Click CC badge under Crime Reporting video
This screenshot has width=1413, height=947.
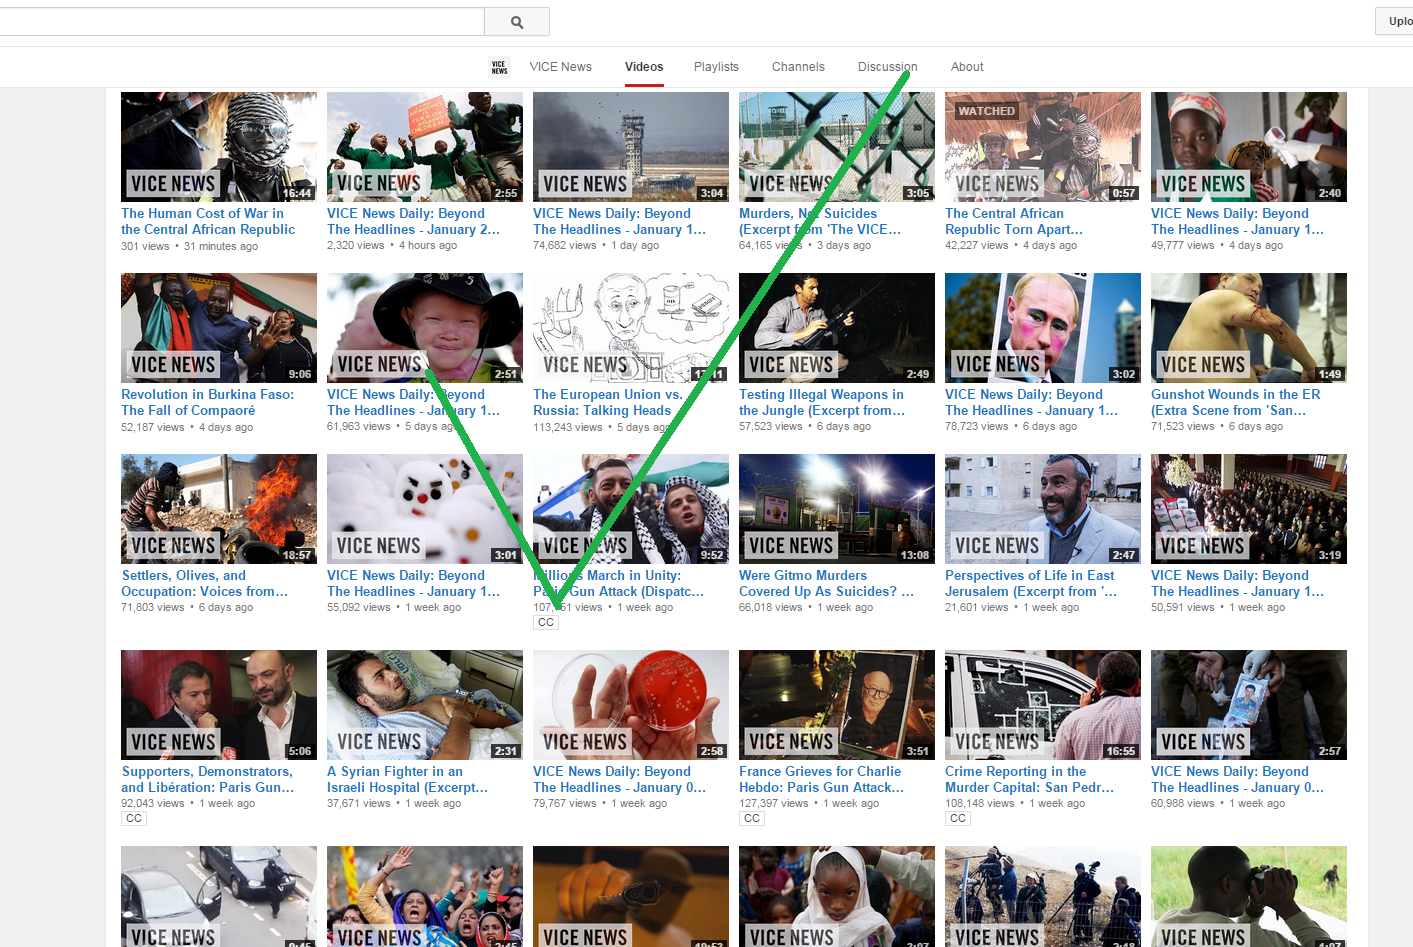[958, 818]
